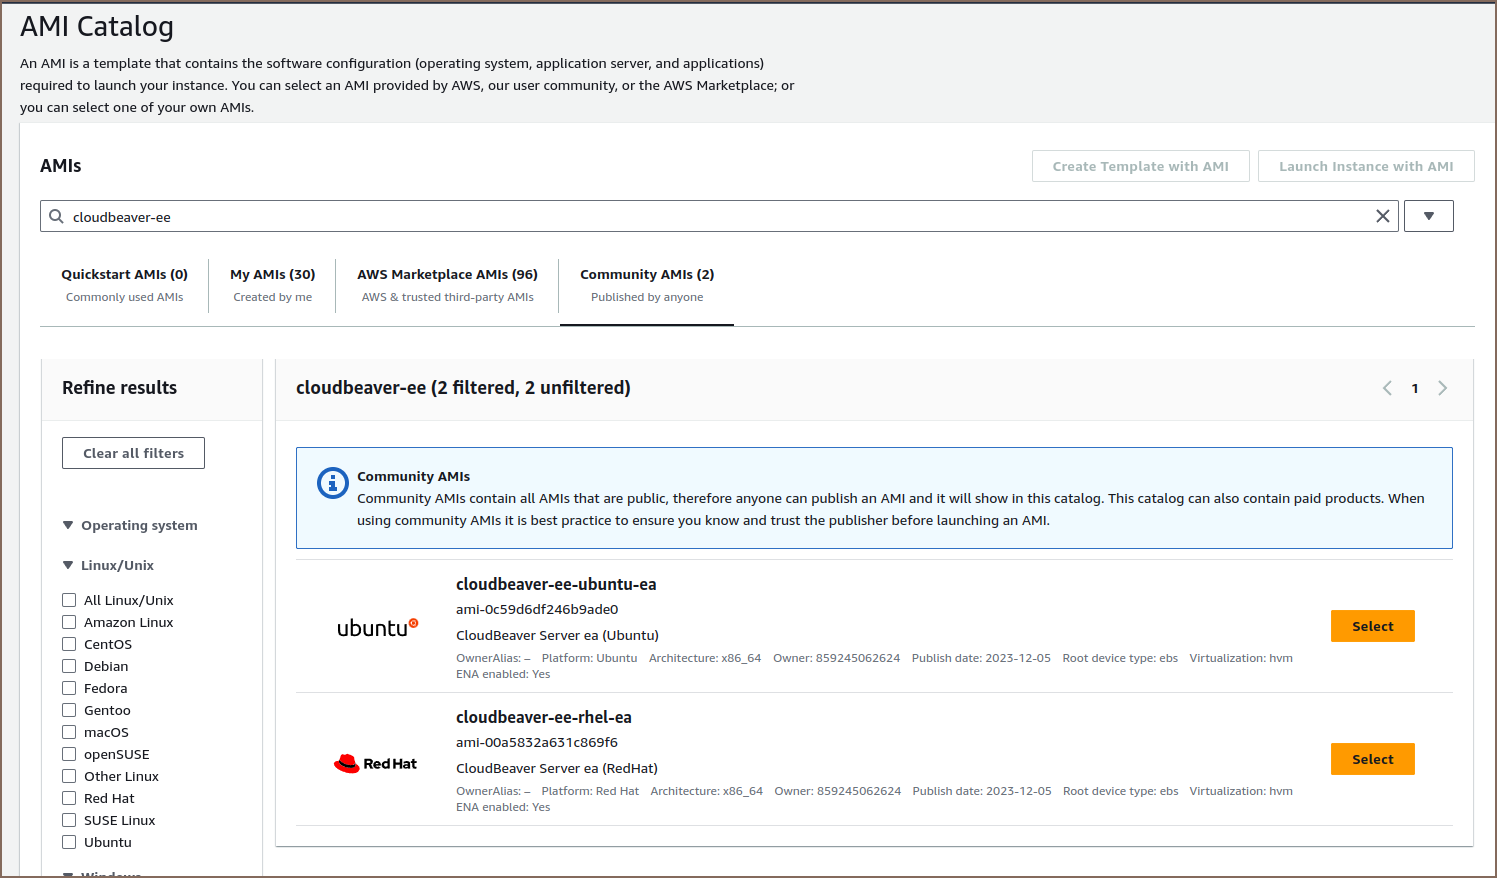Screen dimensions: 1497x878
Task: Click the Ubuntu logo thumbnail
Action: click(377, 628)
